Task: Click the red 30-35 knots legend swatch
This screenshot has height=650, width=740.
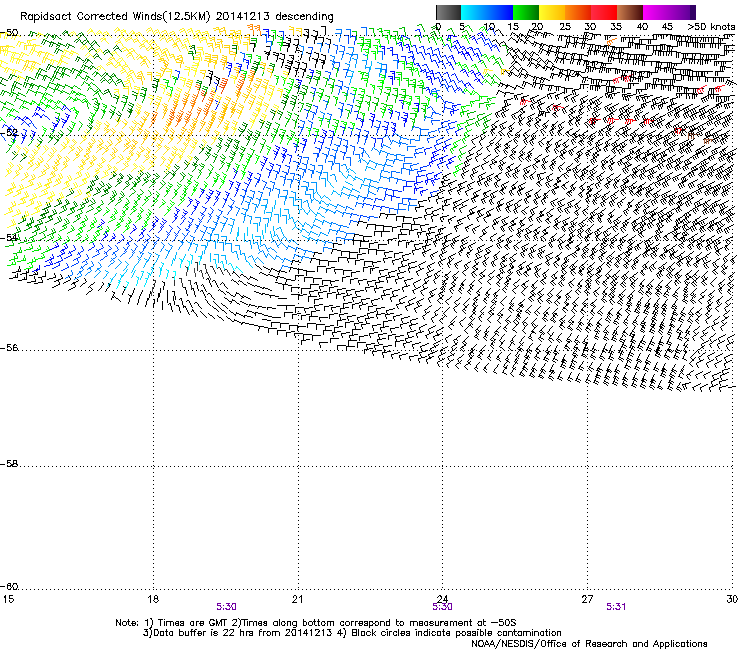Action: pyautogui.click(x=604, y=12)
